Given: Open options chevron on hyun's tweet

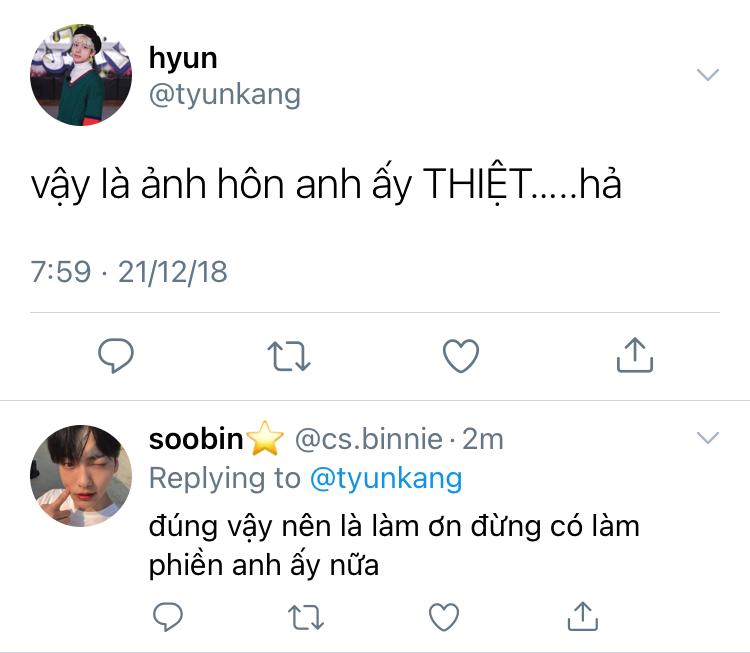Looking at the screenshot, I should [708, 75].
